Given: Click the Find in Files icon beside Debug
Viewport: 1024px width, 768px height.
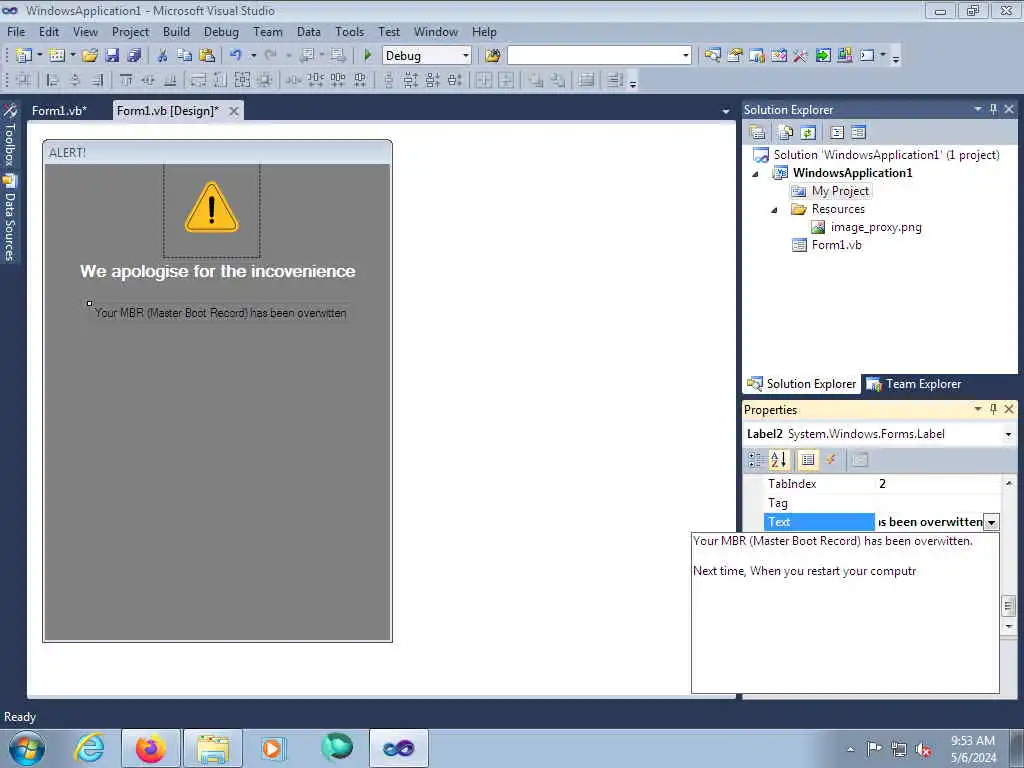Looking at the screenshot, I should click(x=493, y=56).
